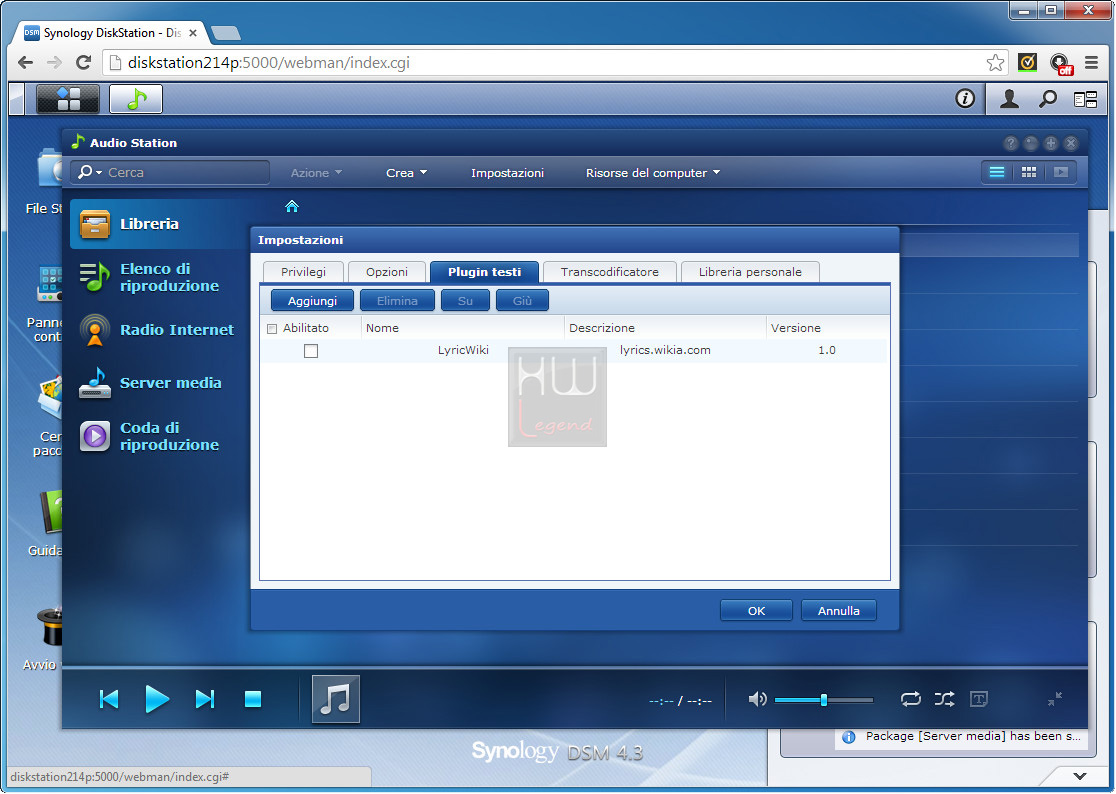Open the DSM widgets panel icon
The width and height of the screenshot is (1116, 794).
1085,99
